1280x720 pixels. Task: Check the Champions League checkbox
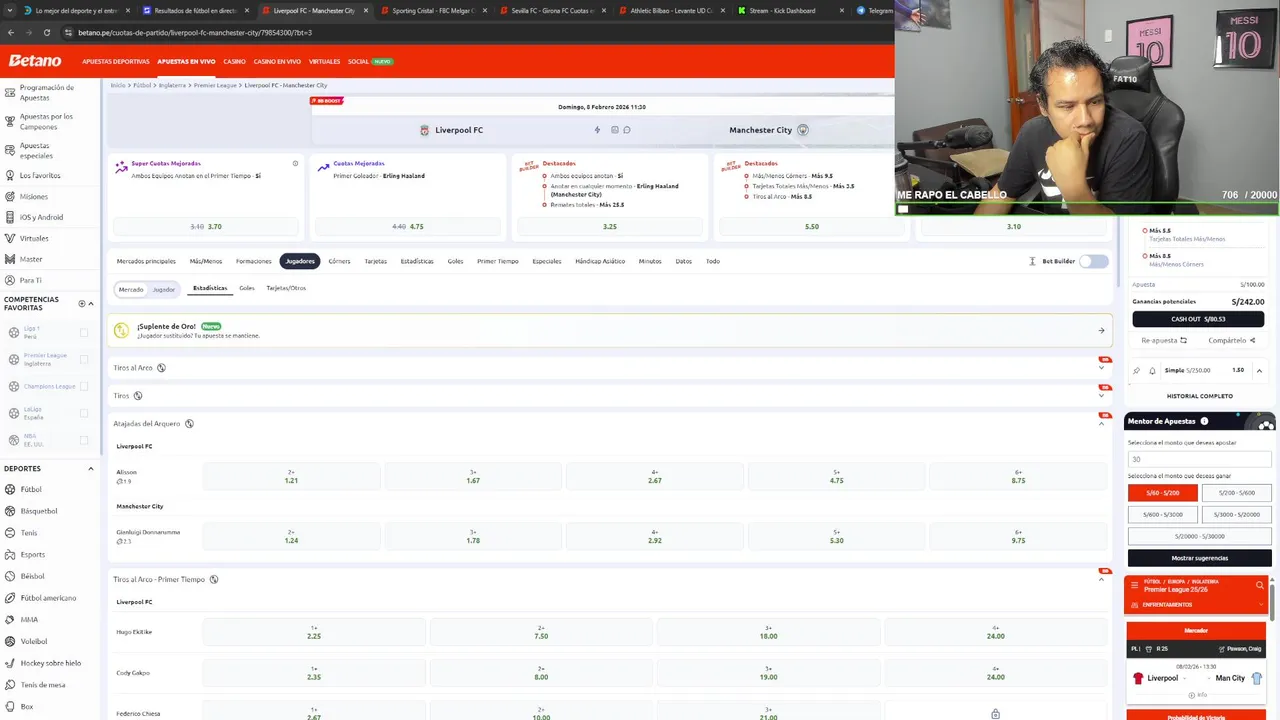click(x=84, y=386)
